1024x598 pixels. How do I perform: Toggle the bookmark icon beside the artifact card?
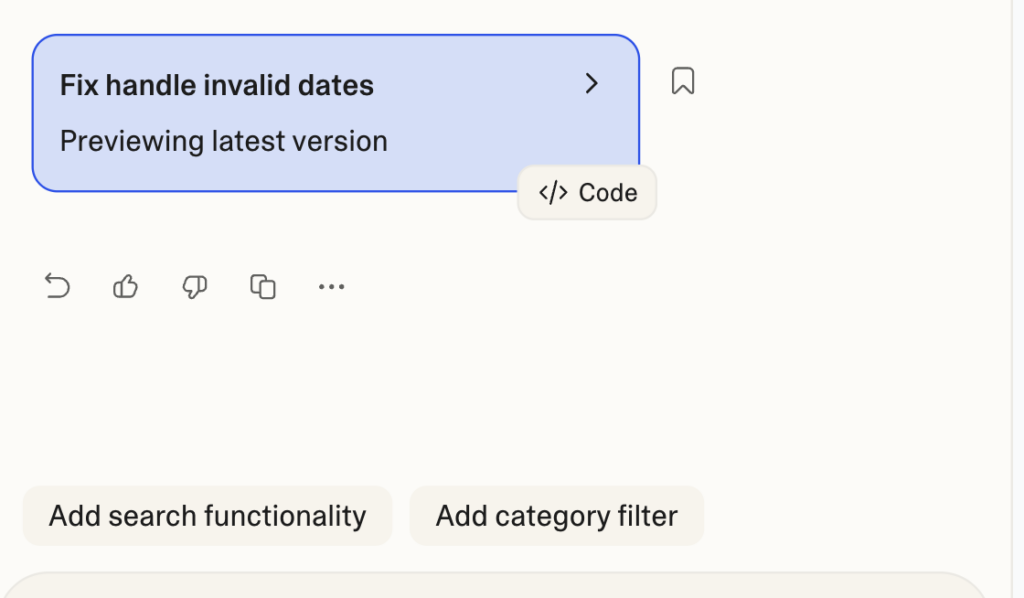pyautogui.click(x=683, y=81)
